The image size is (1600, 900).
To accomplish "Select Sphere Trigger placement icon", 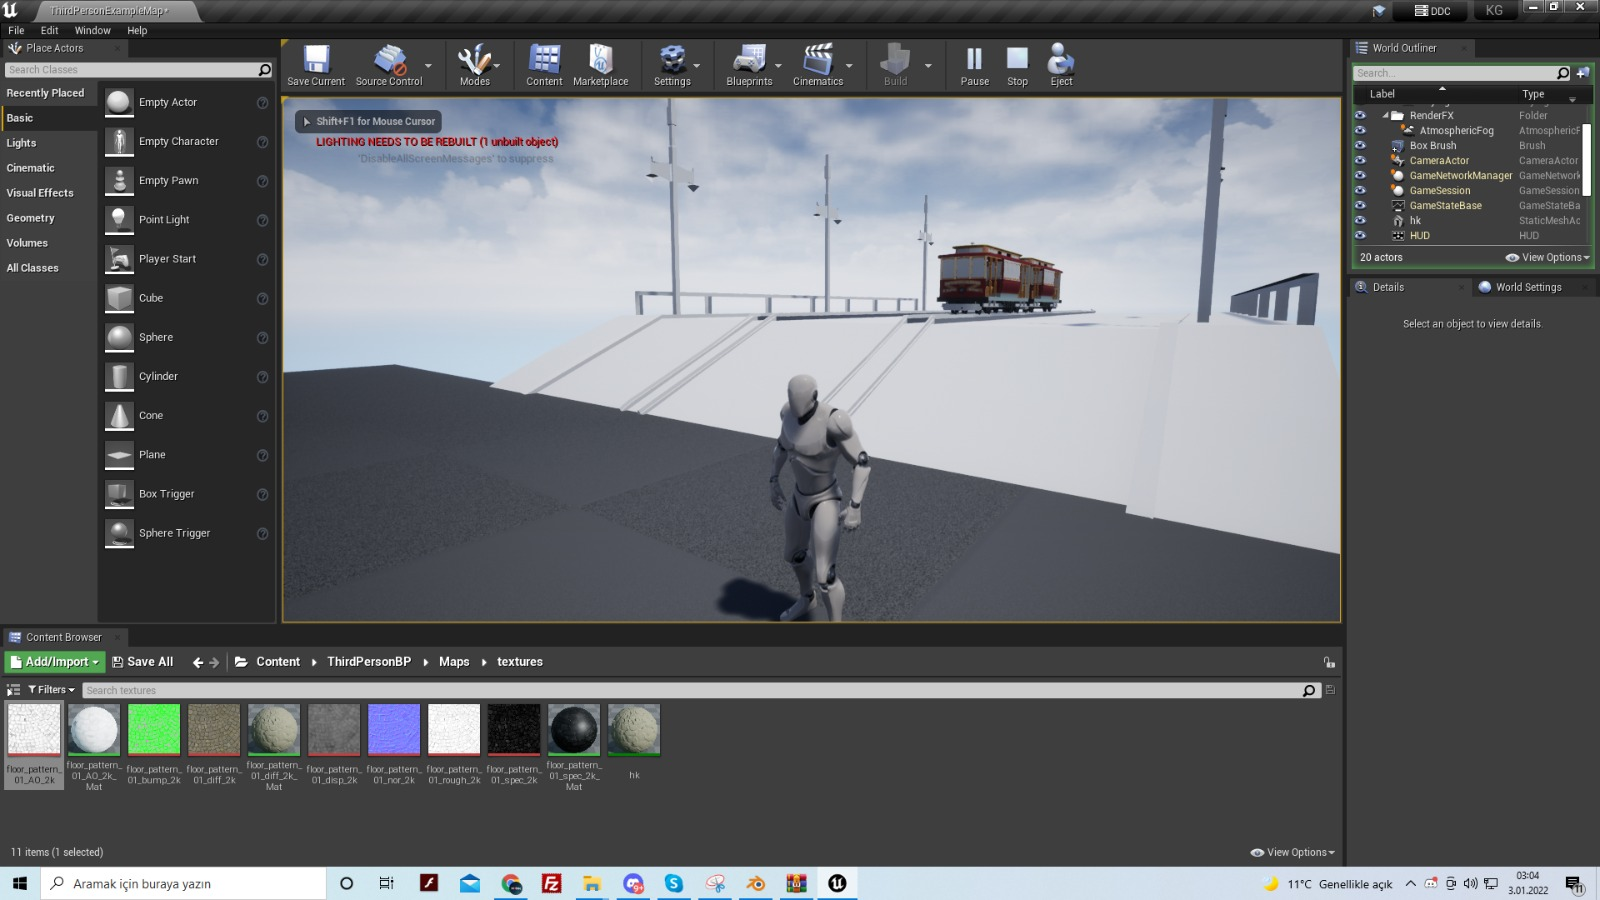I will (x=119, y=533).
